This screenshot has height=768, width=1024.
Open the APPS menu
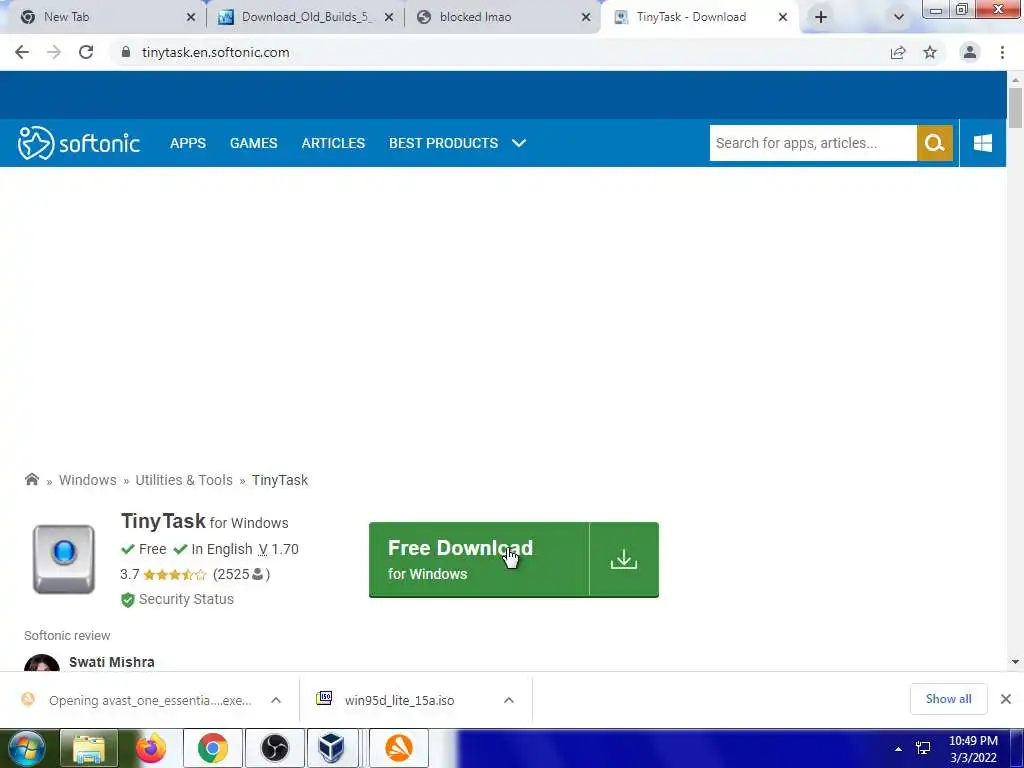click(188, 143)
